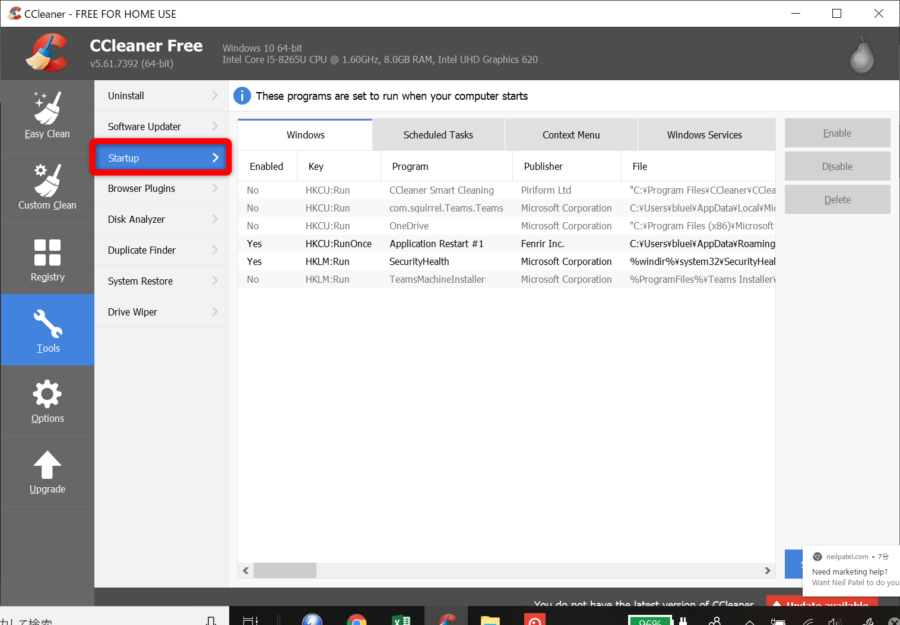Click the chevron beside Disk Analyzer
The height and width of the screenshot is (625, 900).
pos(215,219)
